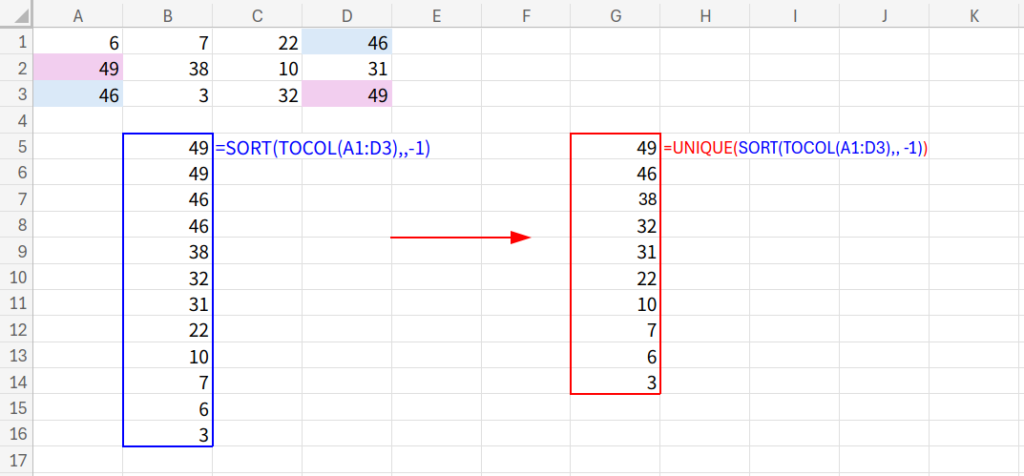Screen dimensions: 1024x476
Task: Click column header G
Action: pyautogui.click(x=615, y=15)
